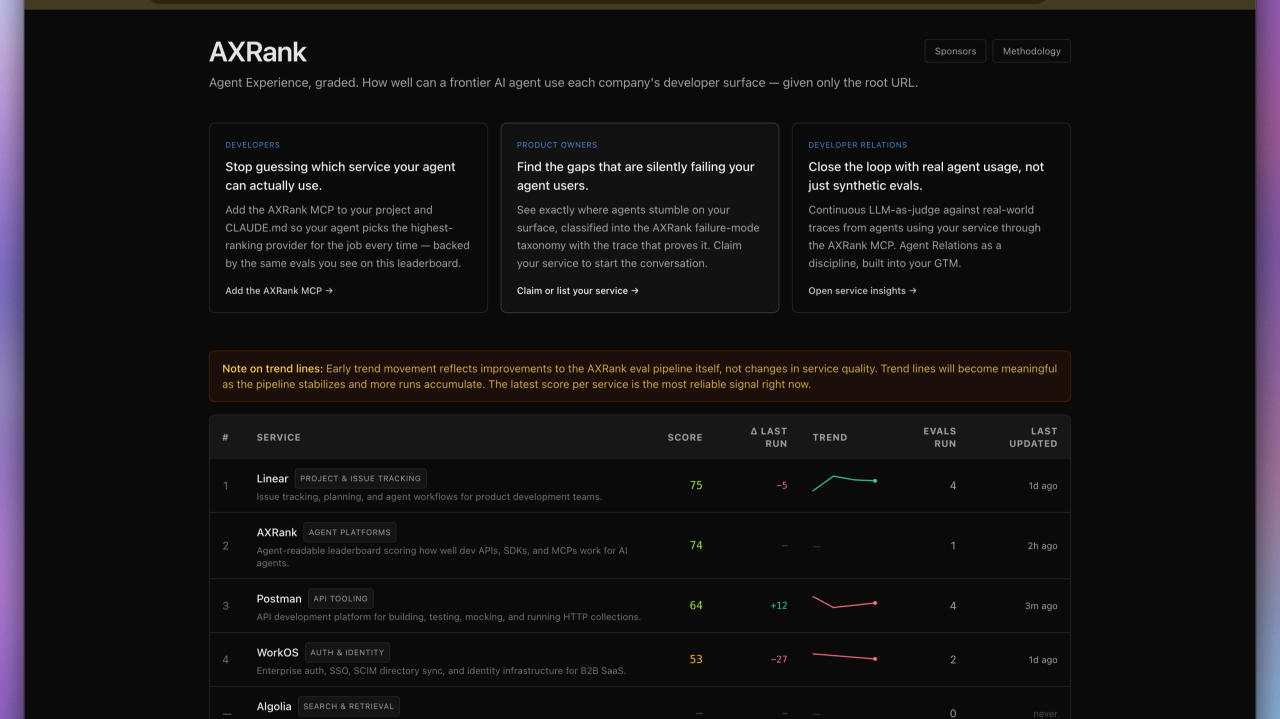The image size is (1280, 719).
Task: Follow the Claim or list your service link
Action: (x=578, y=291)
